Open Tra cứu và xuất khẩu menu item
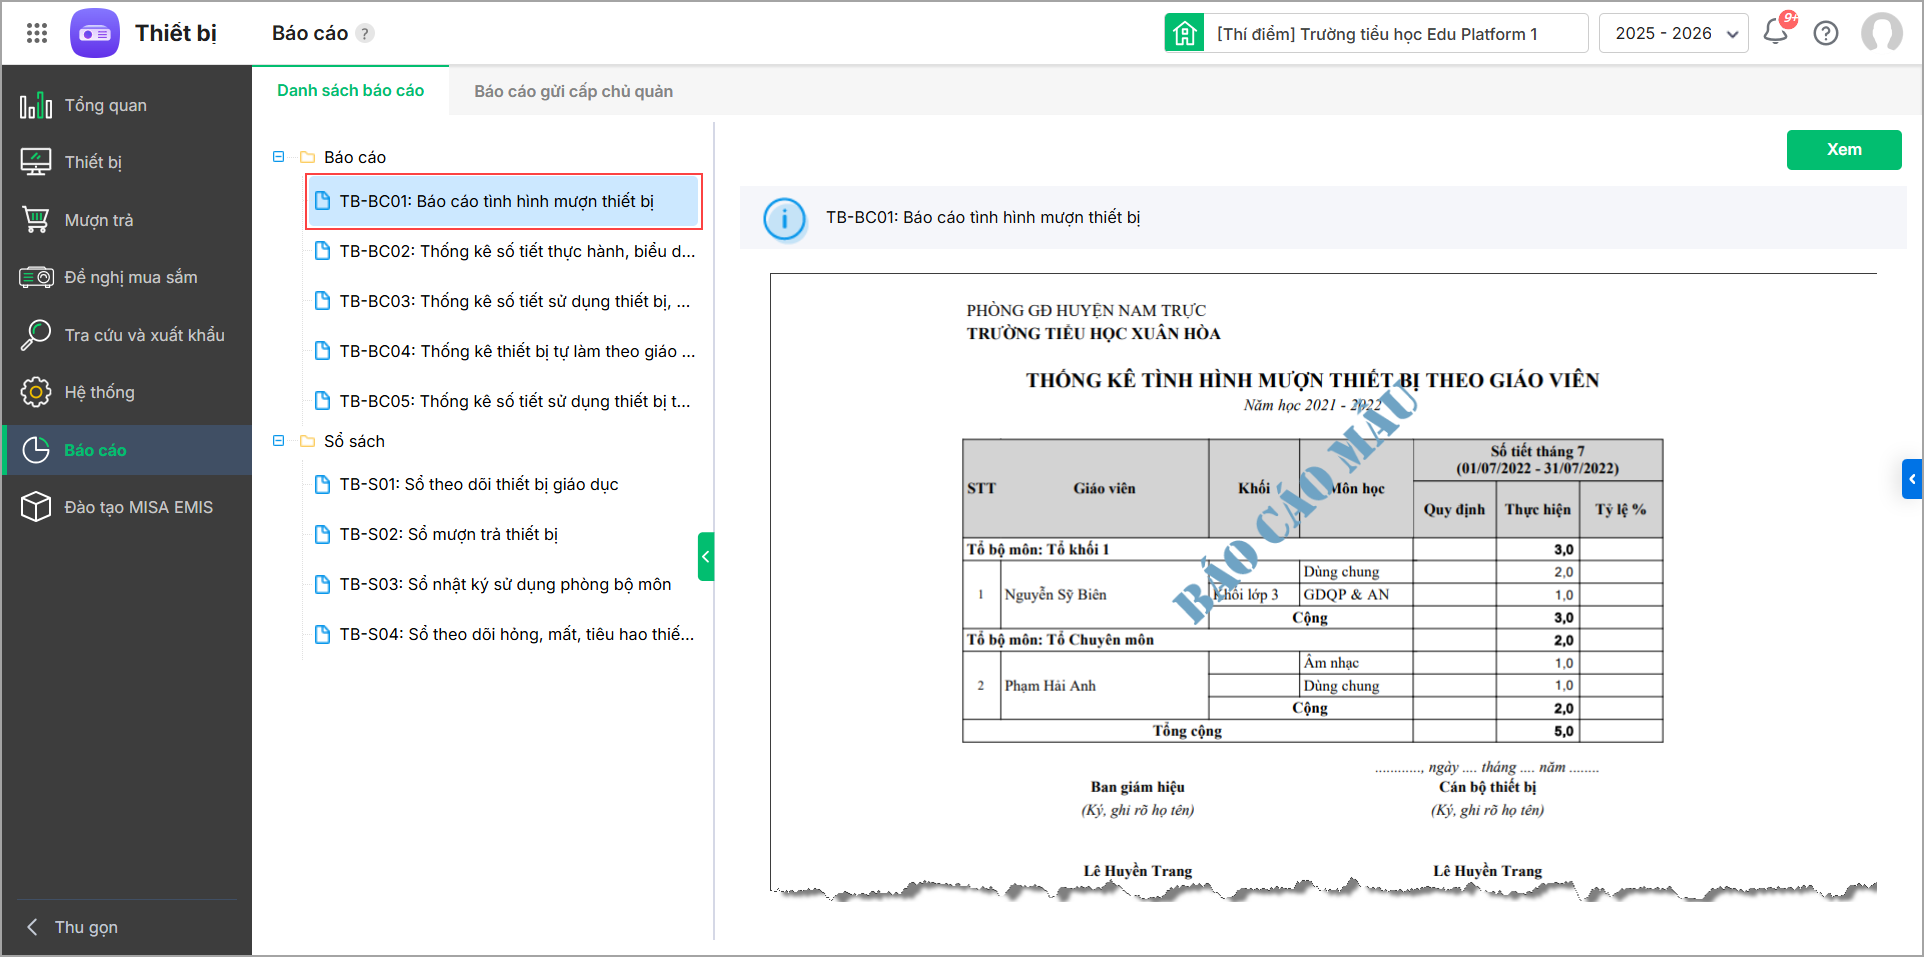Viewport: 1924px width, 957px height. tap(127, 335)
